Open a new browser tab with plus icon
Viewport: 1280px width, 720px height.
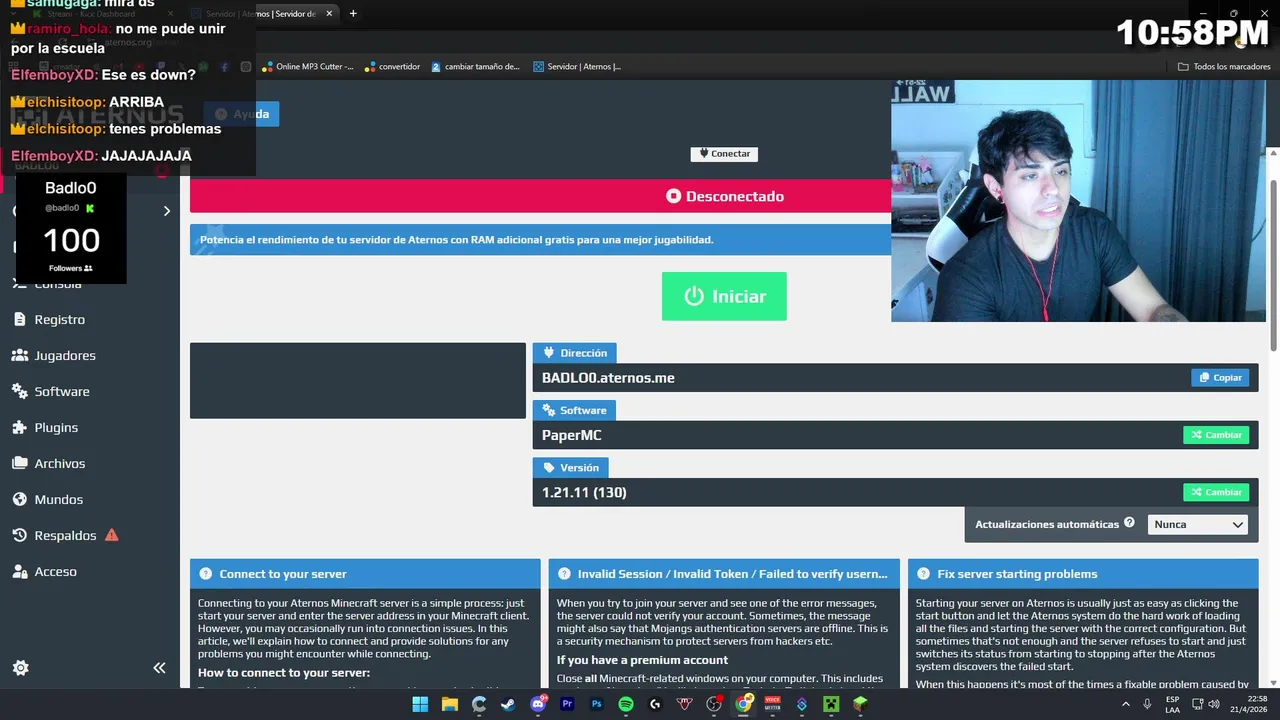353,14
